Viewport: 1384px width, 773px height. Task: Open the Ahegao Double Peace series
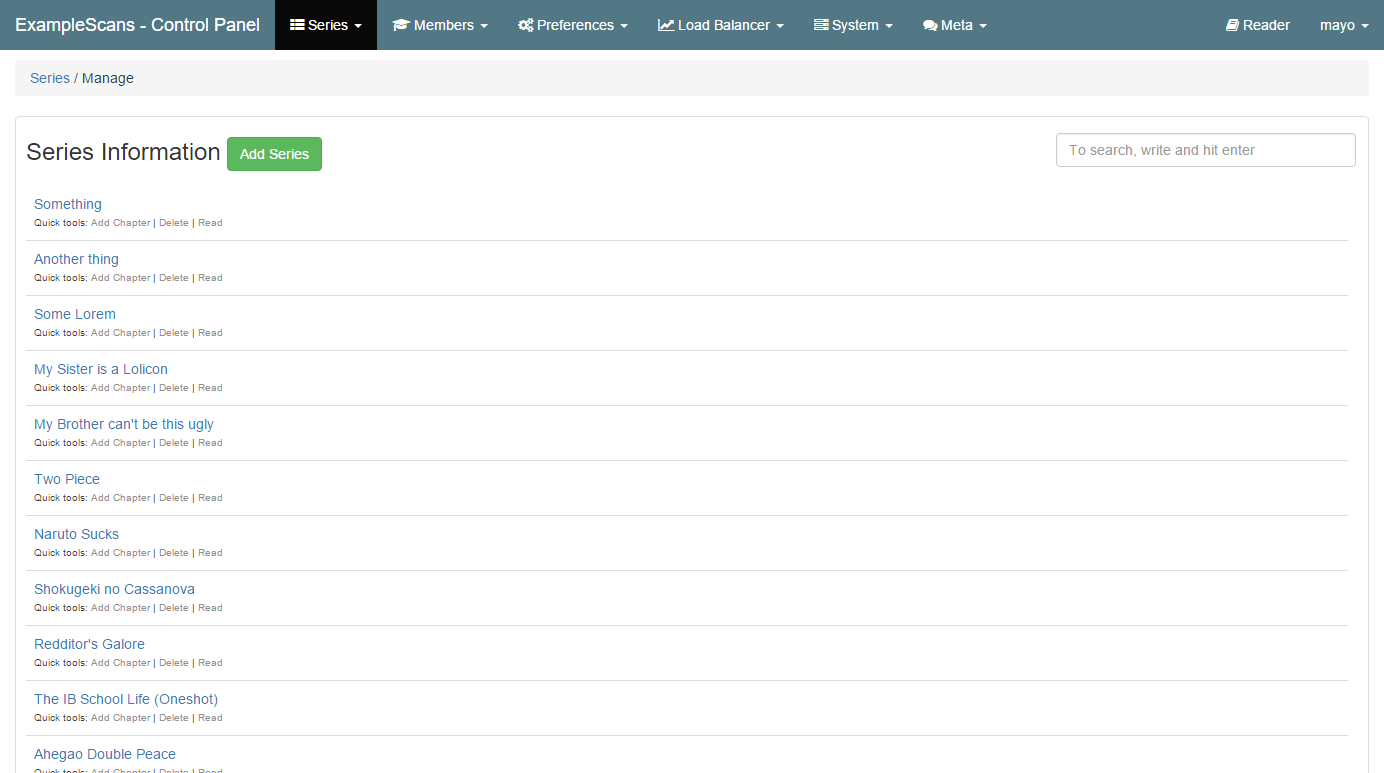pyautogui.click(x=105, y=754)
